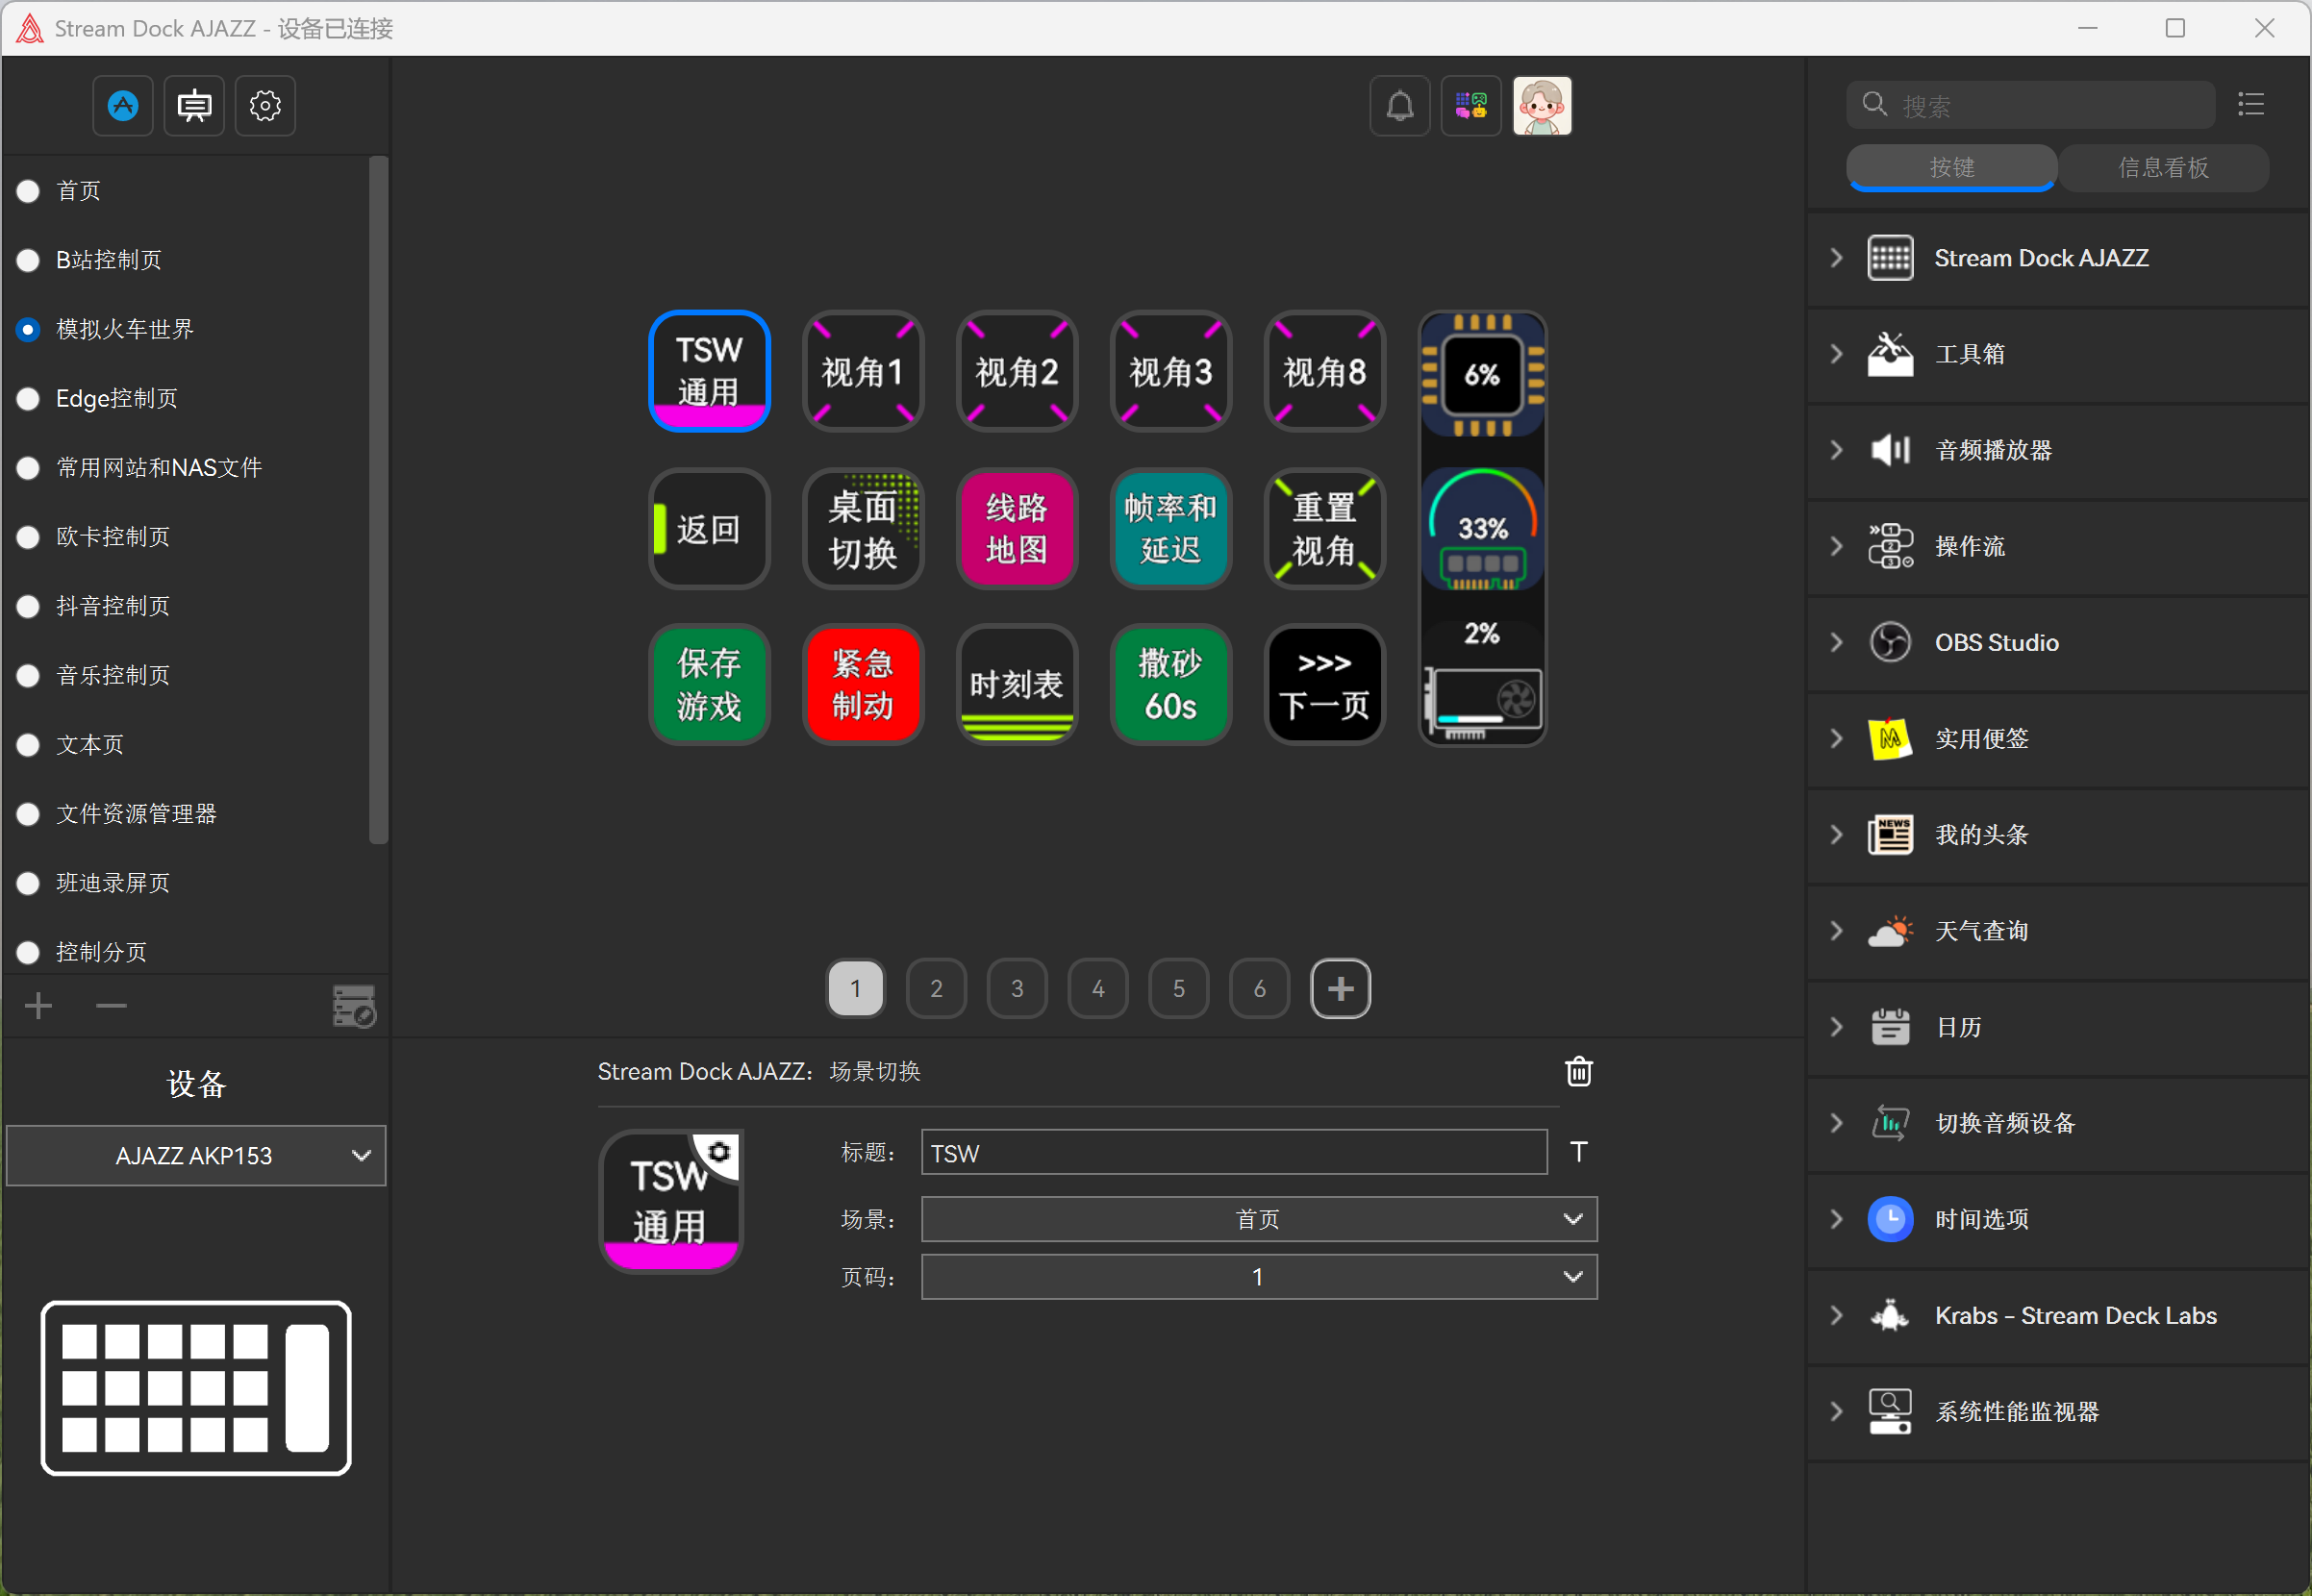Open the user avatar profile

pos(1541,106)
